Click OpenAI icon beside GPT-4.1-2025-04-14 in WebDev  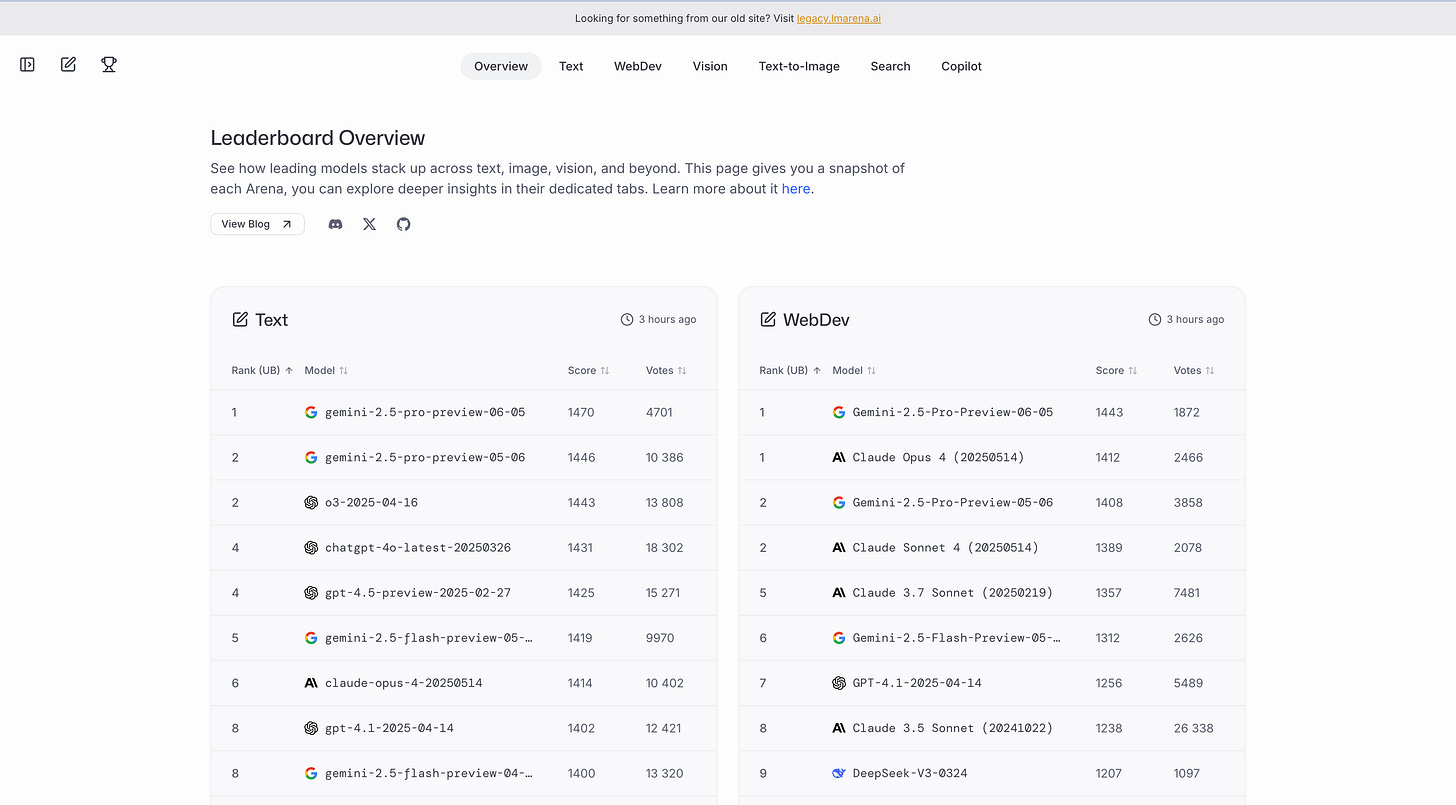(x=839, y=683)
